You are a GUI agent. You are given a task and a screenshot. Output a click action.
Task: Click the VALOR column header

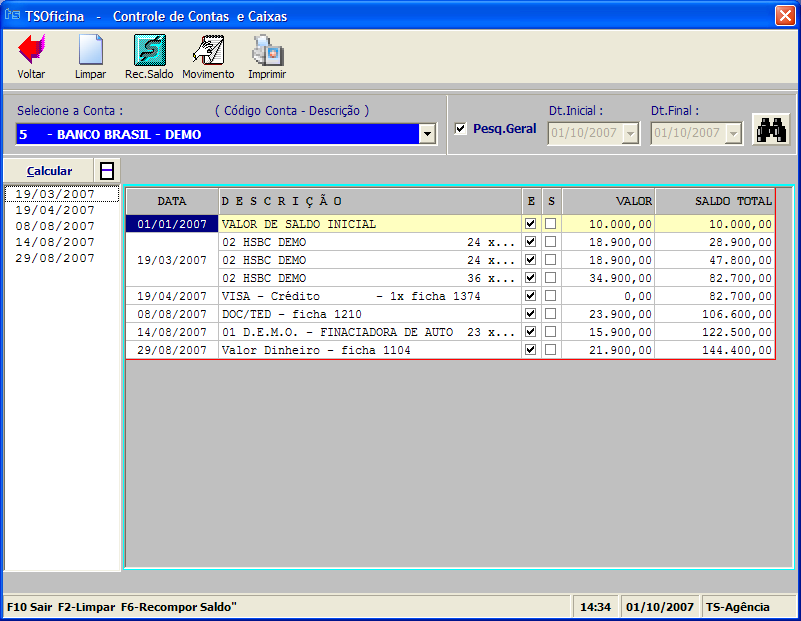[x=609, y=201]
